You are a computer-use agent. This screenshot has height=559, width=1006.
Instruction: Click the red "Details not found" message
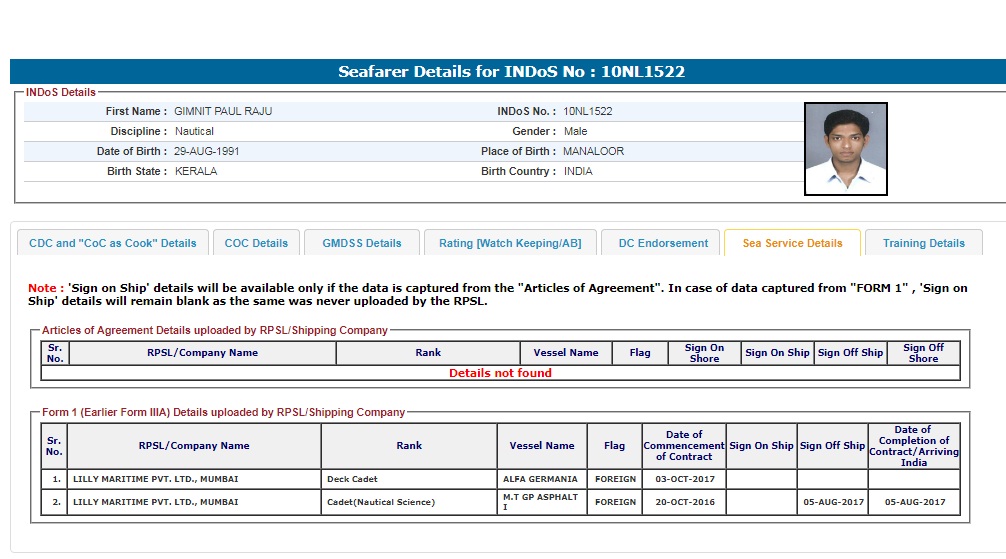pyautogui.click(x=500, y=373)
